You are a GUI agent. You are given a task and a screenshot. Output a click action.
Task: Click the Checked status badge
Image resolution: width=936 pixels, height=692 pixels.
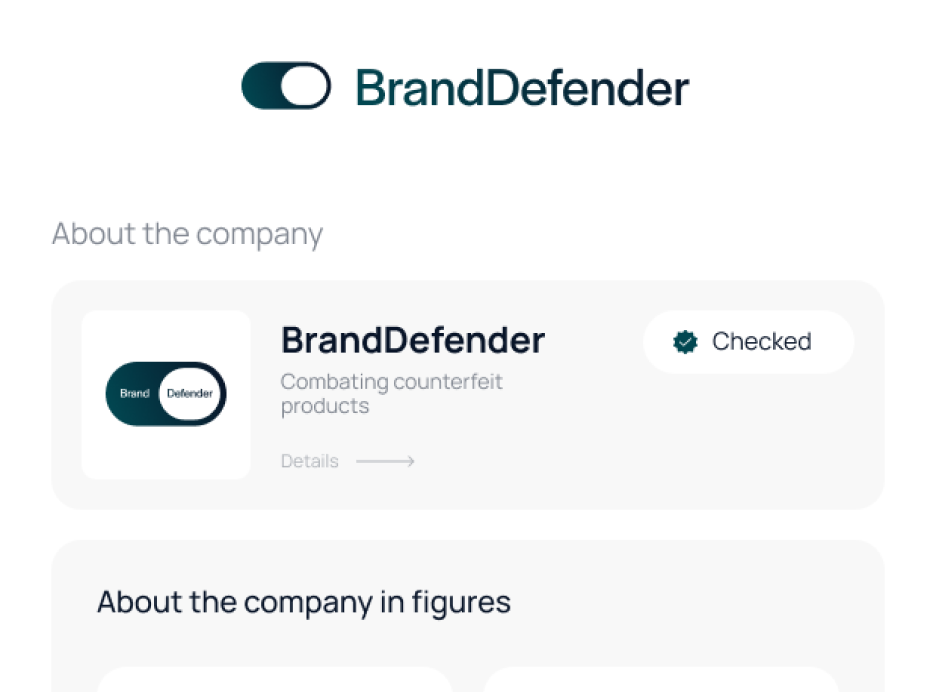pyautogui.click(x=748, y=342)
